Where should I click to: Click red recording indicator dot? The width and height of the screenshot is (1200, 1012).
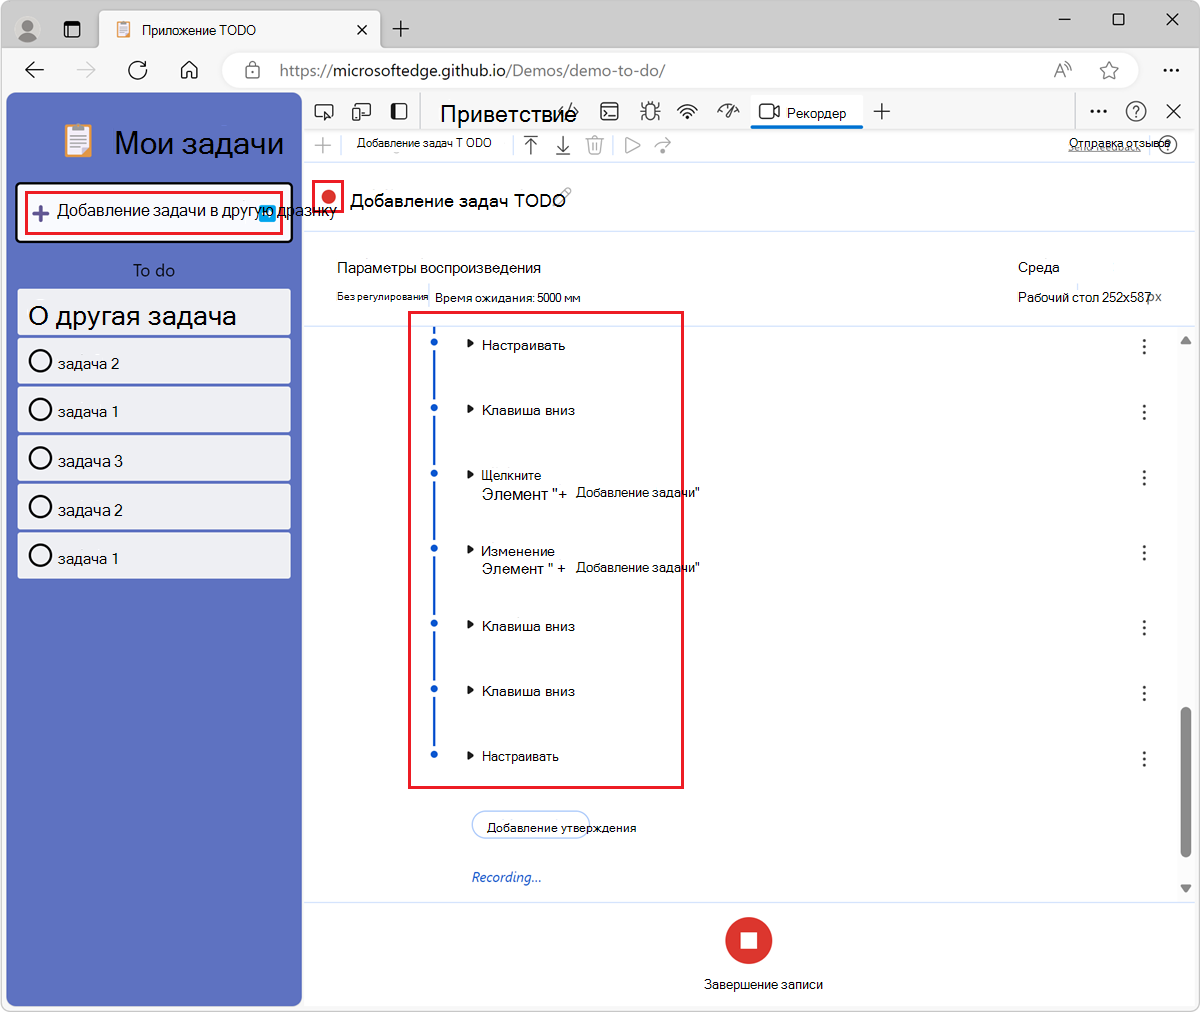pyautogui.click(x=328, y=196)
